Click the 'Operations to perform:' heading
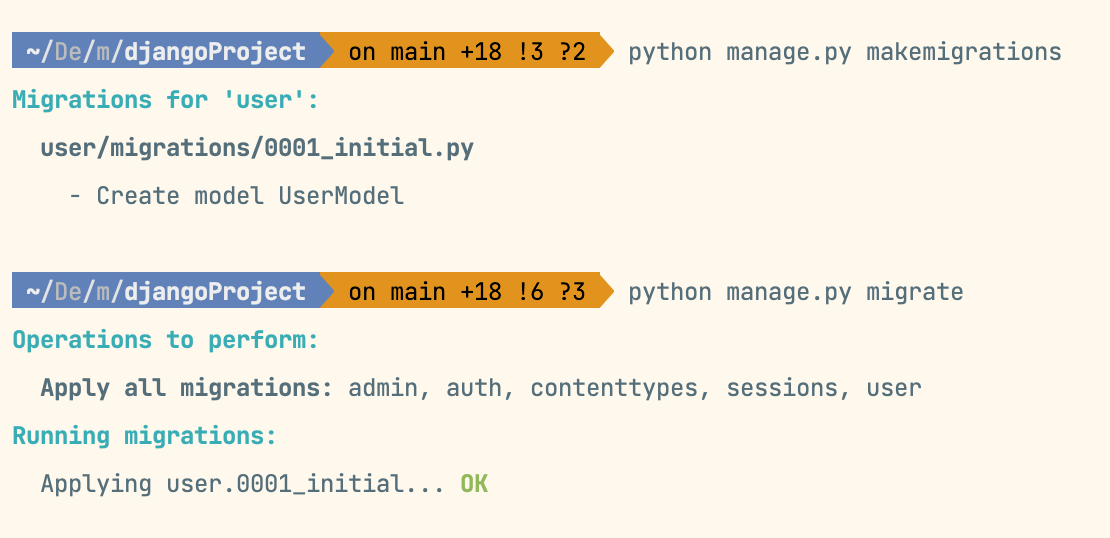This screenshot has width=1110, height=538. point(166,340)
